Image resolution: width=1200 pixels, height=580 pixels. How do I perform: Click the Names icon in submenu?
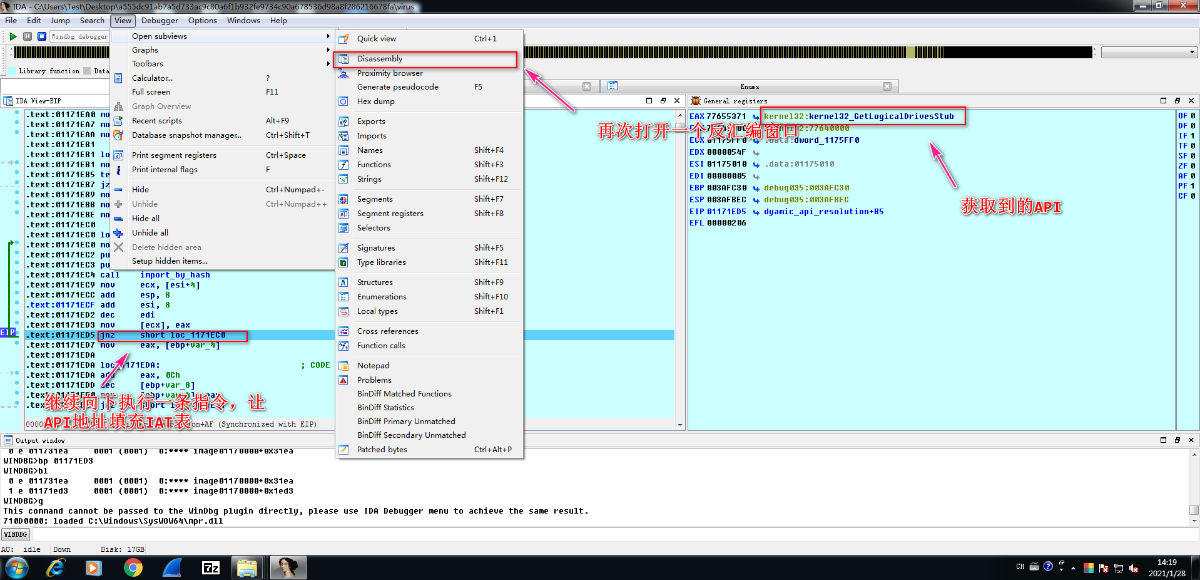tap(343, 150)
